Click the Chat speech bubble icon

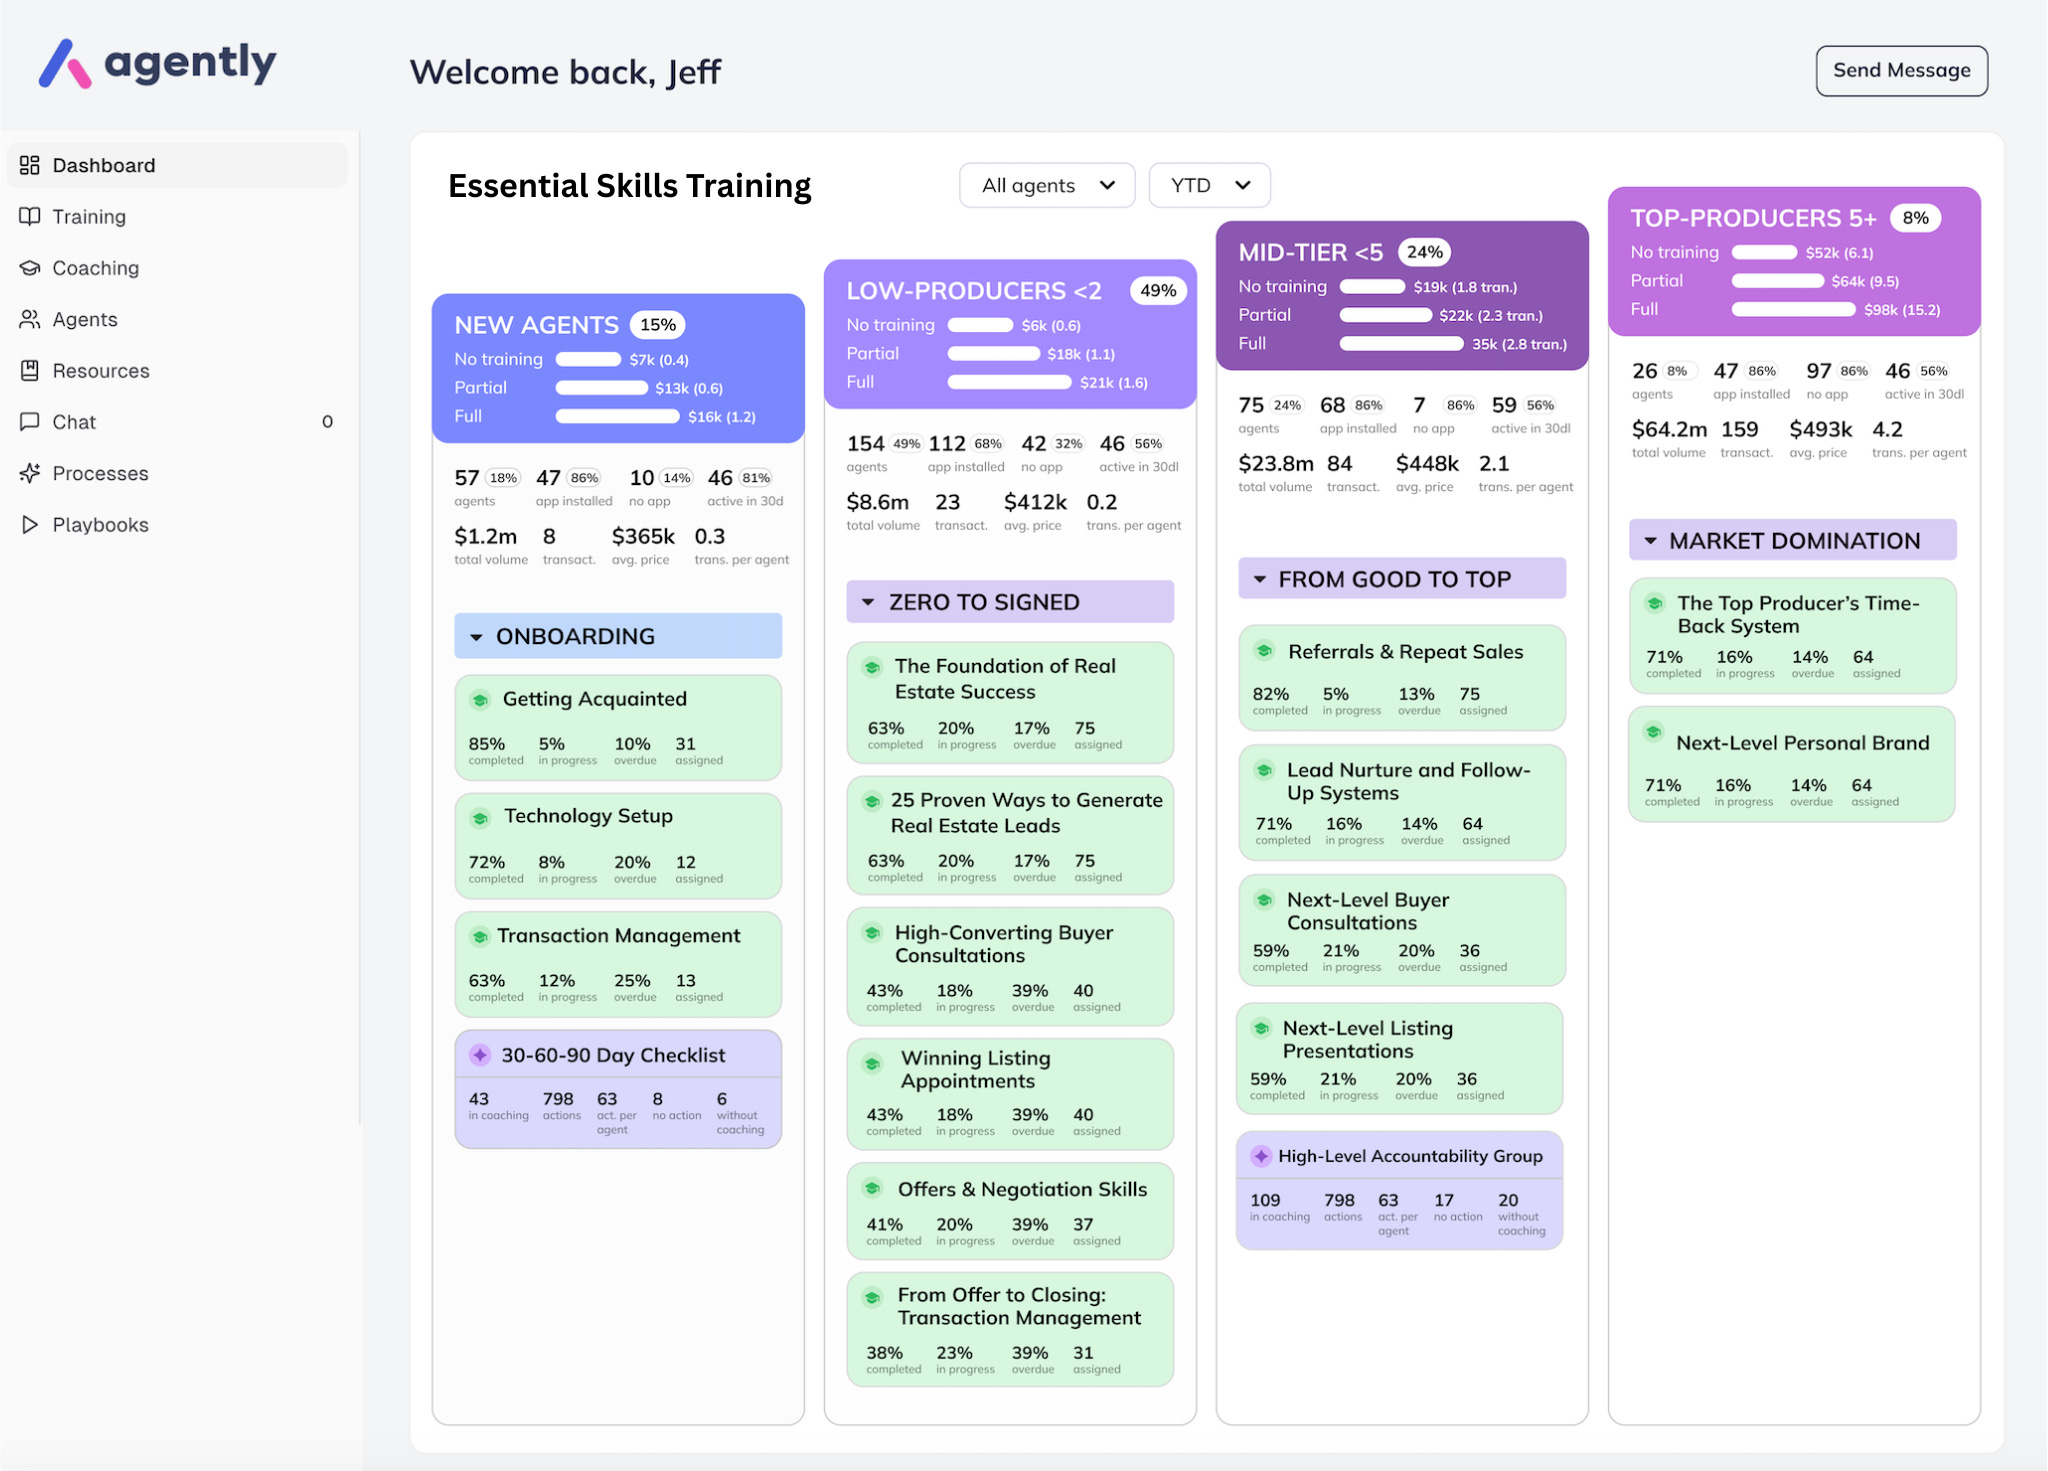(30, 422)
